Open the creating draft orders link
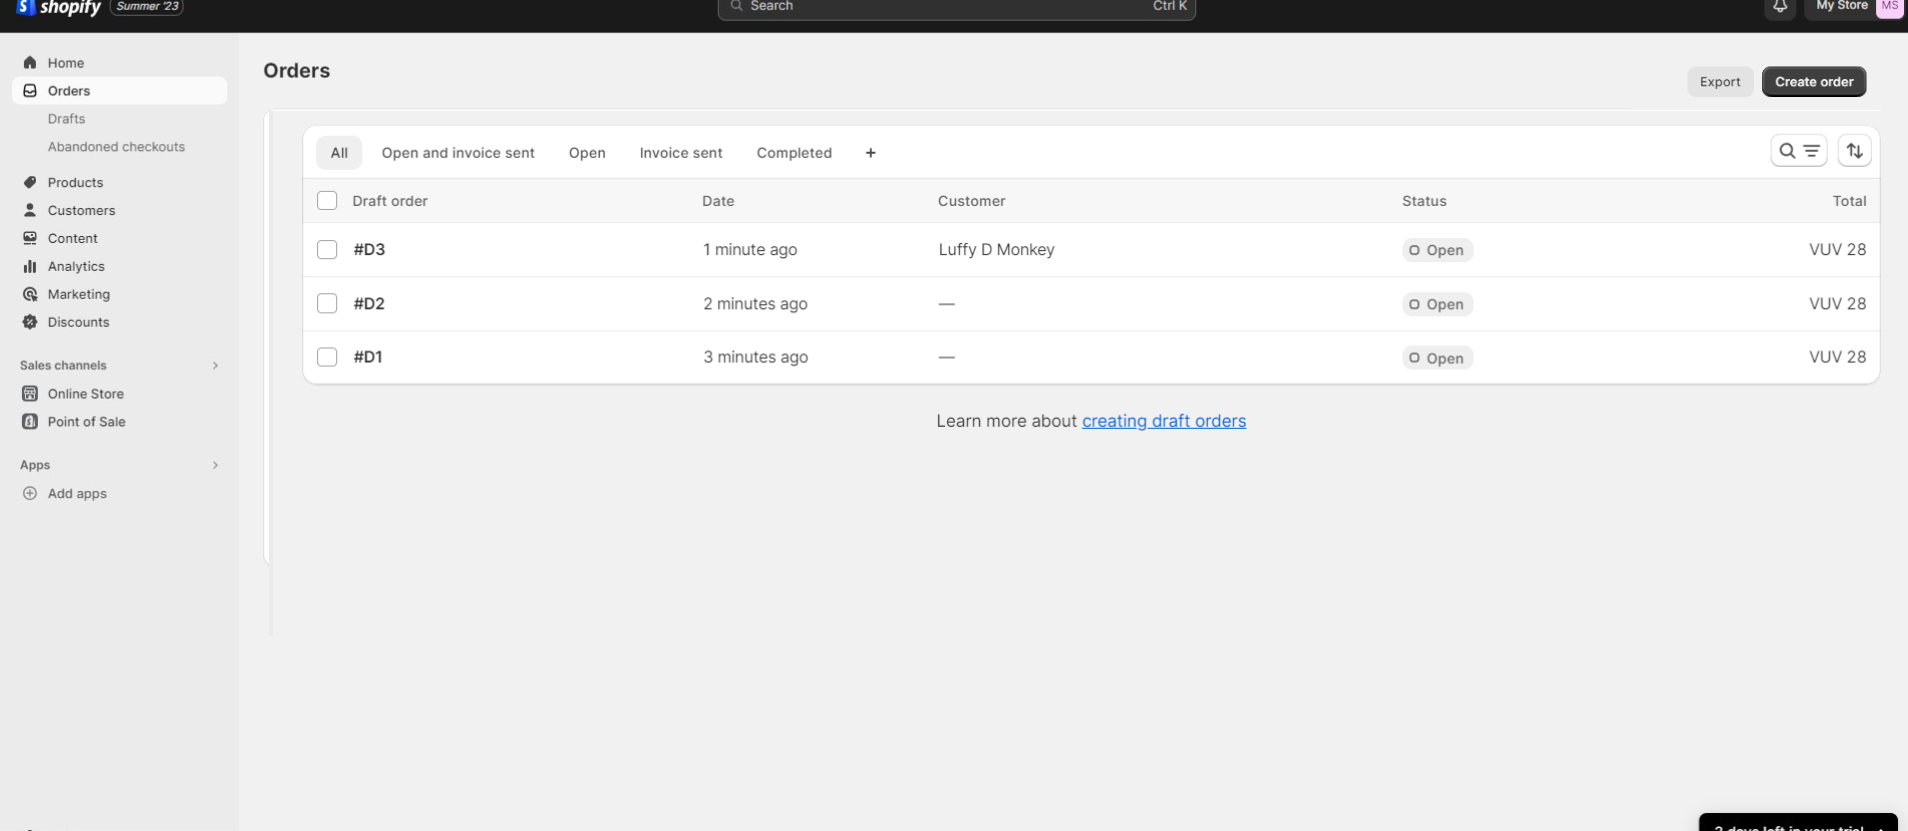1908x831 pixels. (x=1164, y=421)
